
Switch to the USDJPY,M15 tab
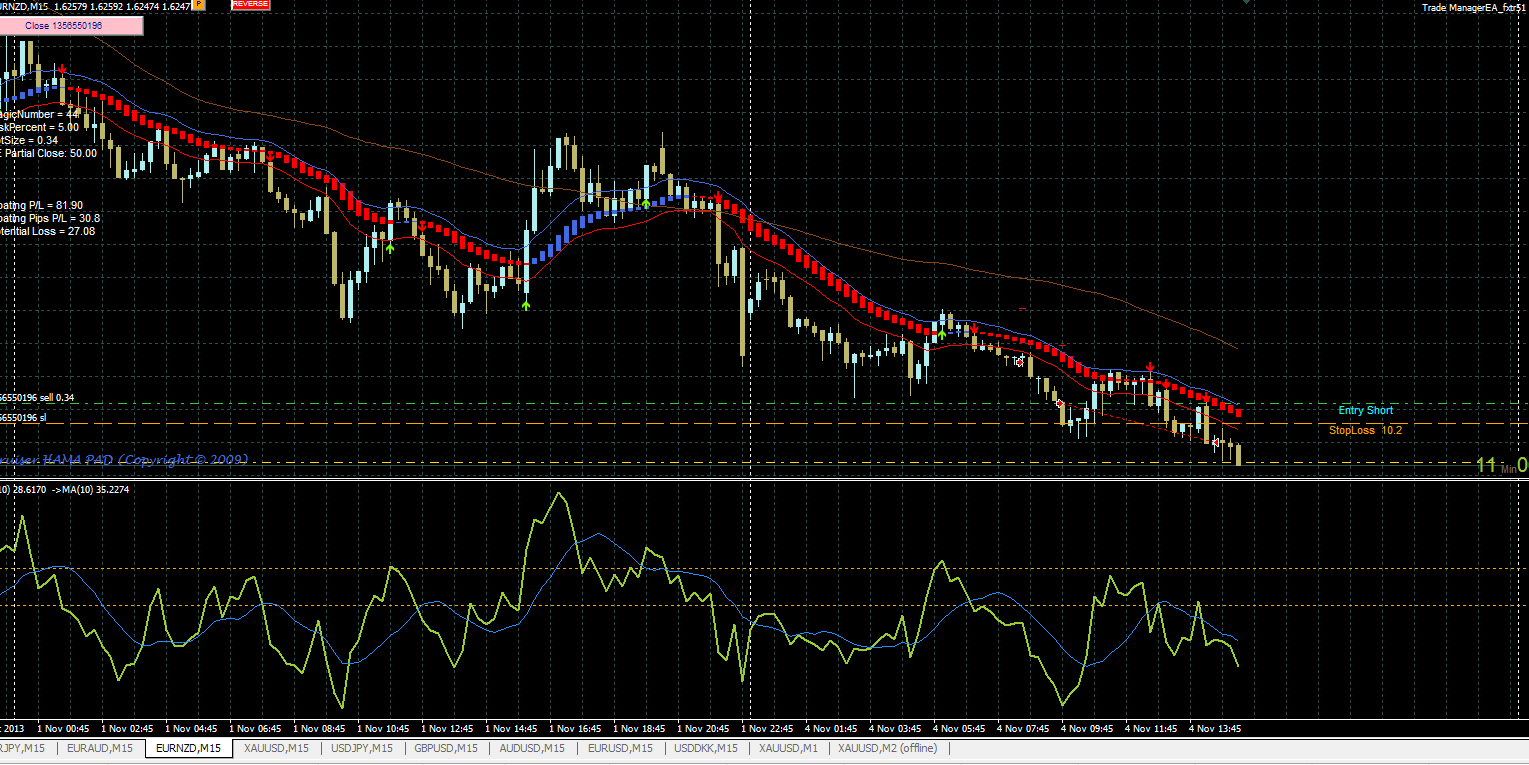click(362, 748)
